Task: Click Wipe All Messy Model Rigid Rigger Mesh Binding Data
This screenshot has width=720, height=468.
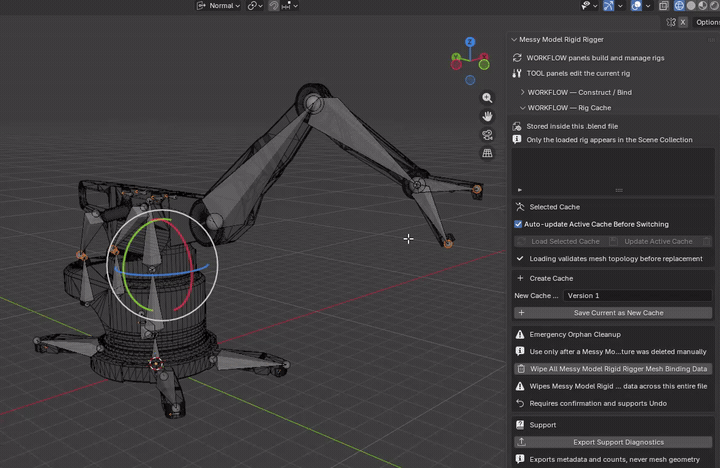Action: (x=613, y=369)
